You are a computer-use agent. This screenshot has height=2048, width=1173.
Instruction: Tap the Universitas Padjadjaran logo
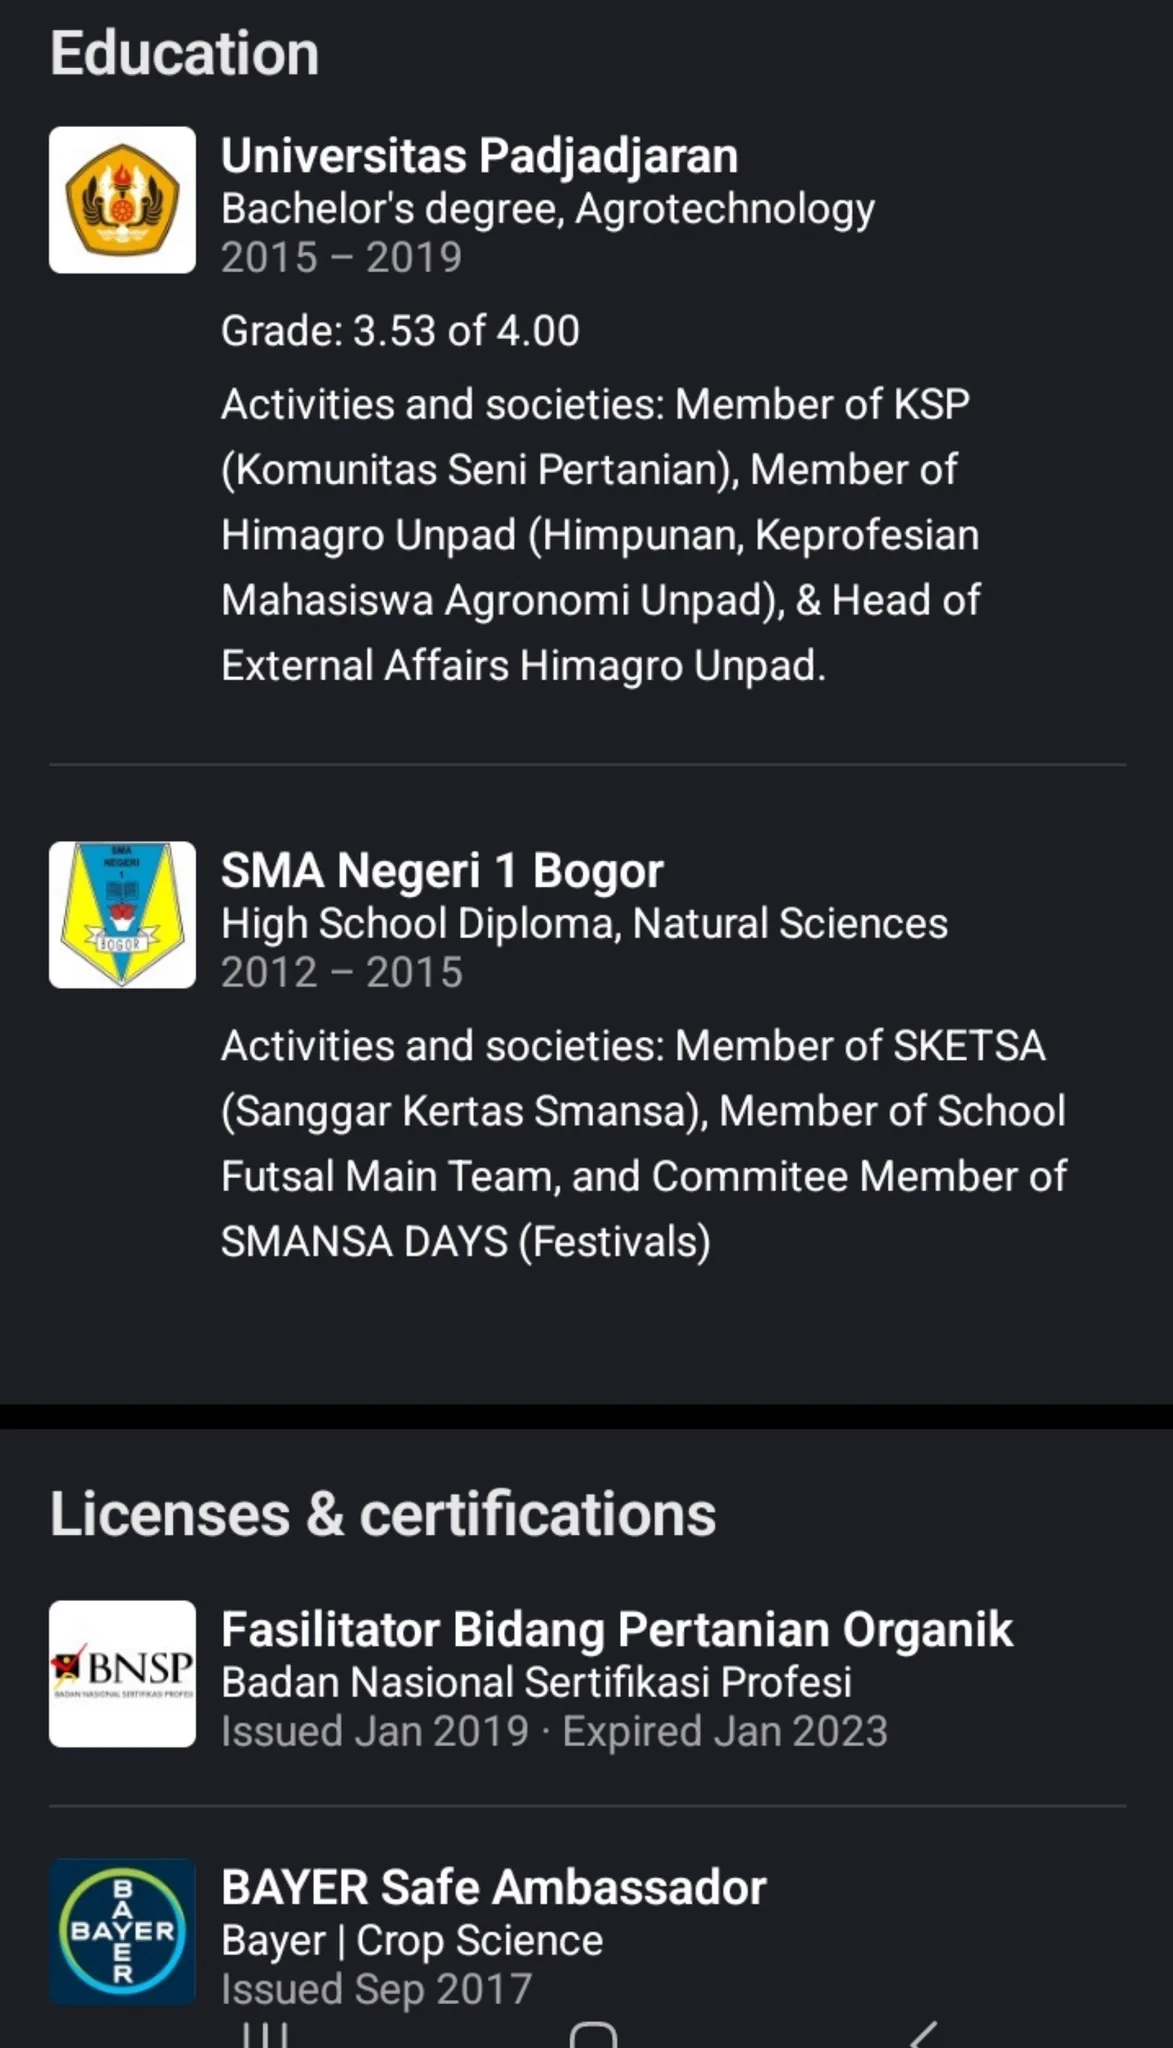[122, 200]
